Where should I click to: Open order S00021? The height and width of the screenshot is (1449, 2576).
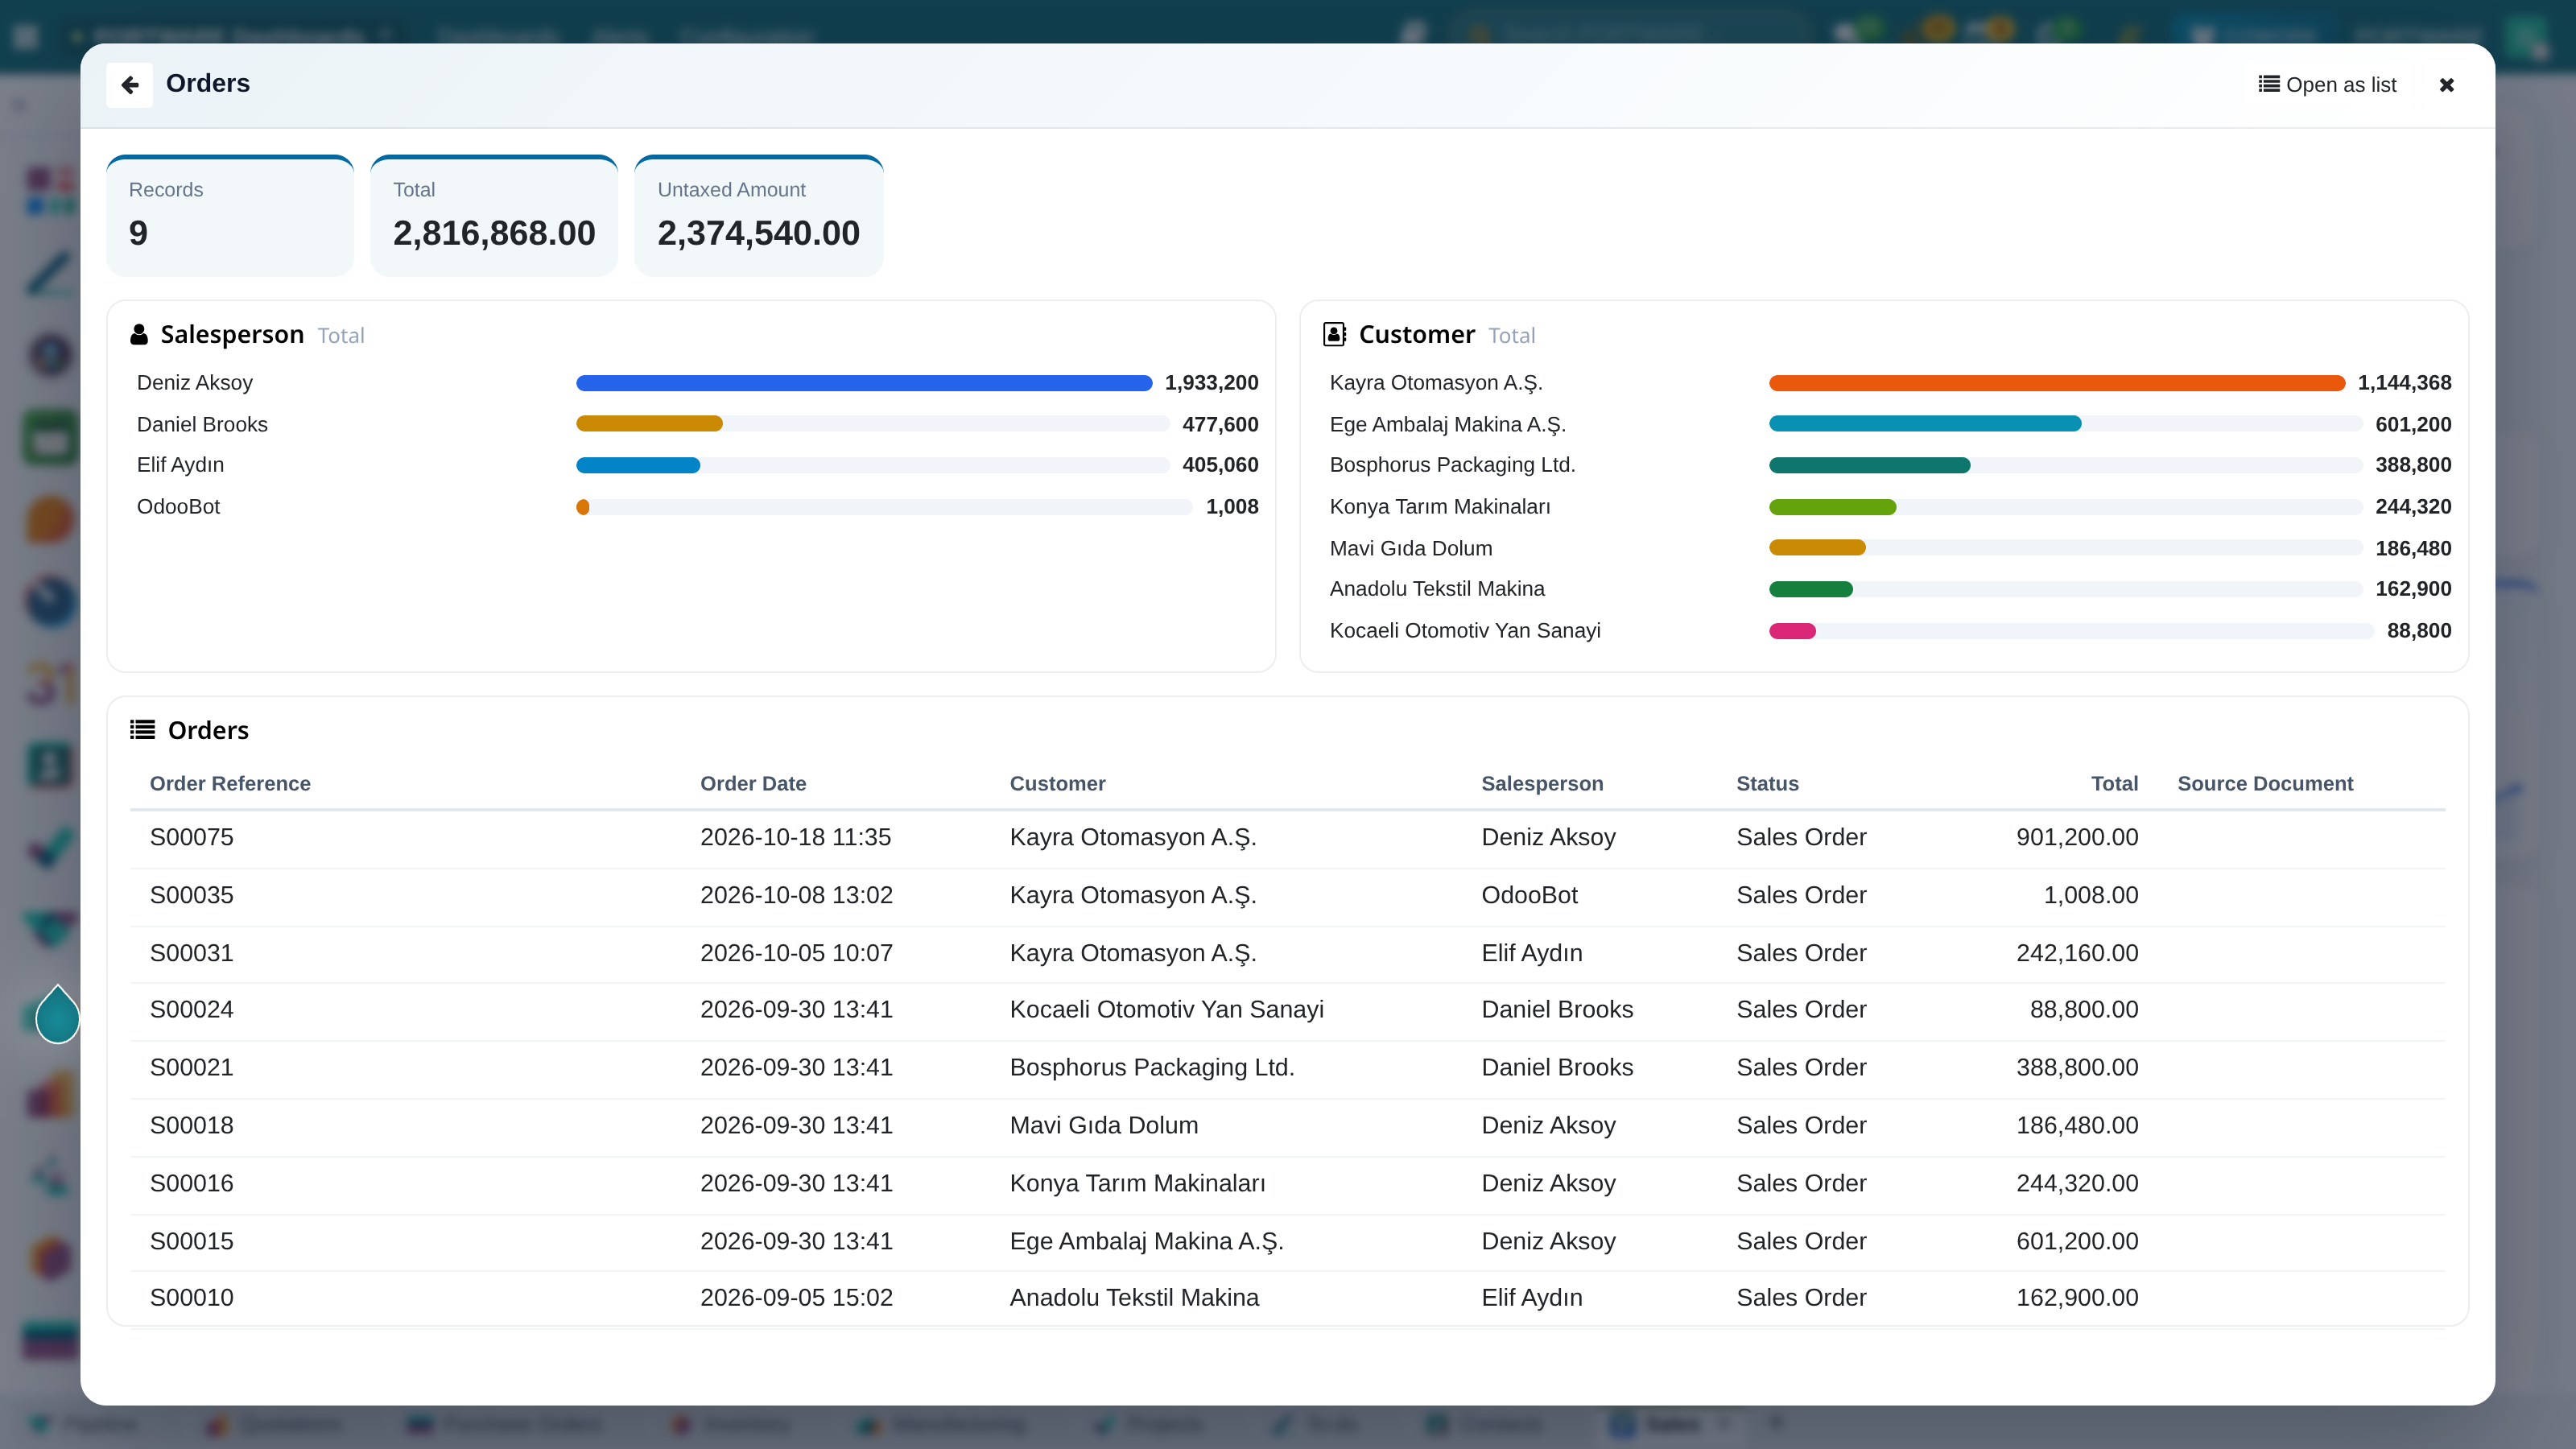(1287, 1068)
